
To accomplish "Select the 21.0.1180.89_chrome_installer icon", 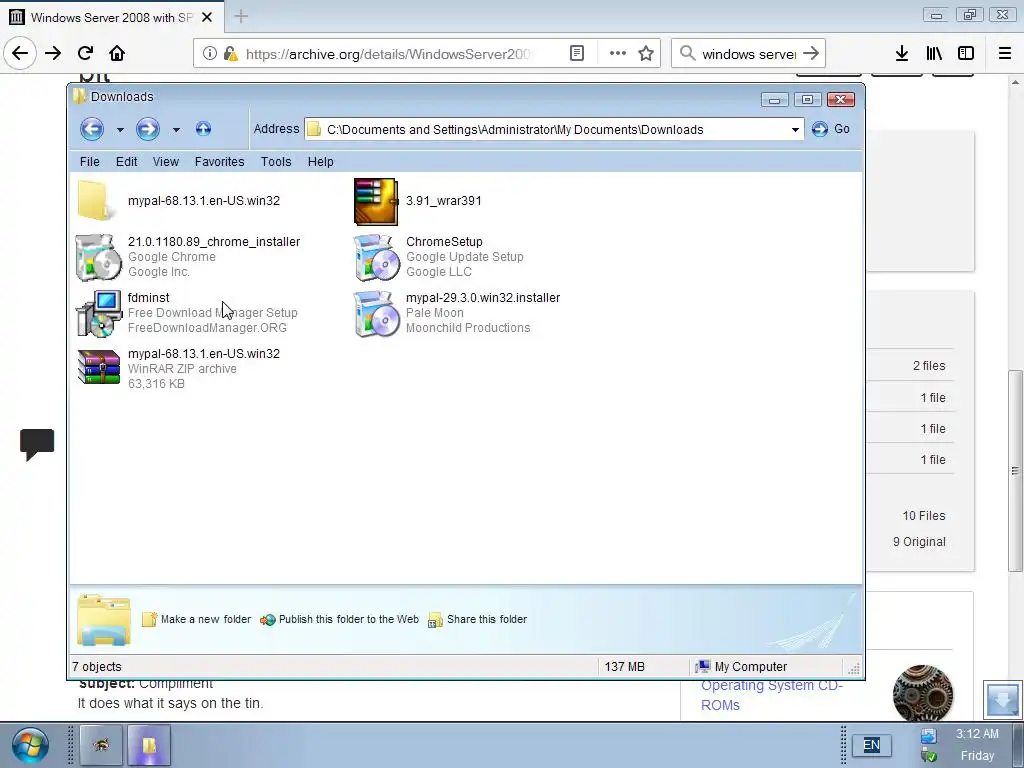I will 99,258.
